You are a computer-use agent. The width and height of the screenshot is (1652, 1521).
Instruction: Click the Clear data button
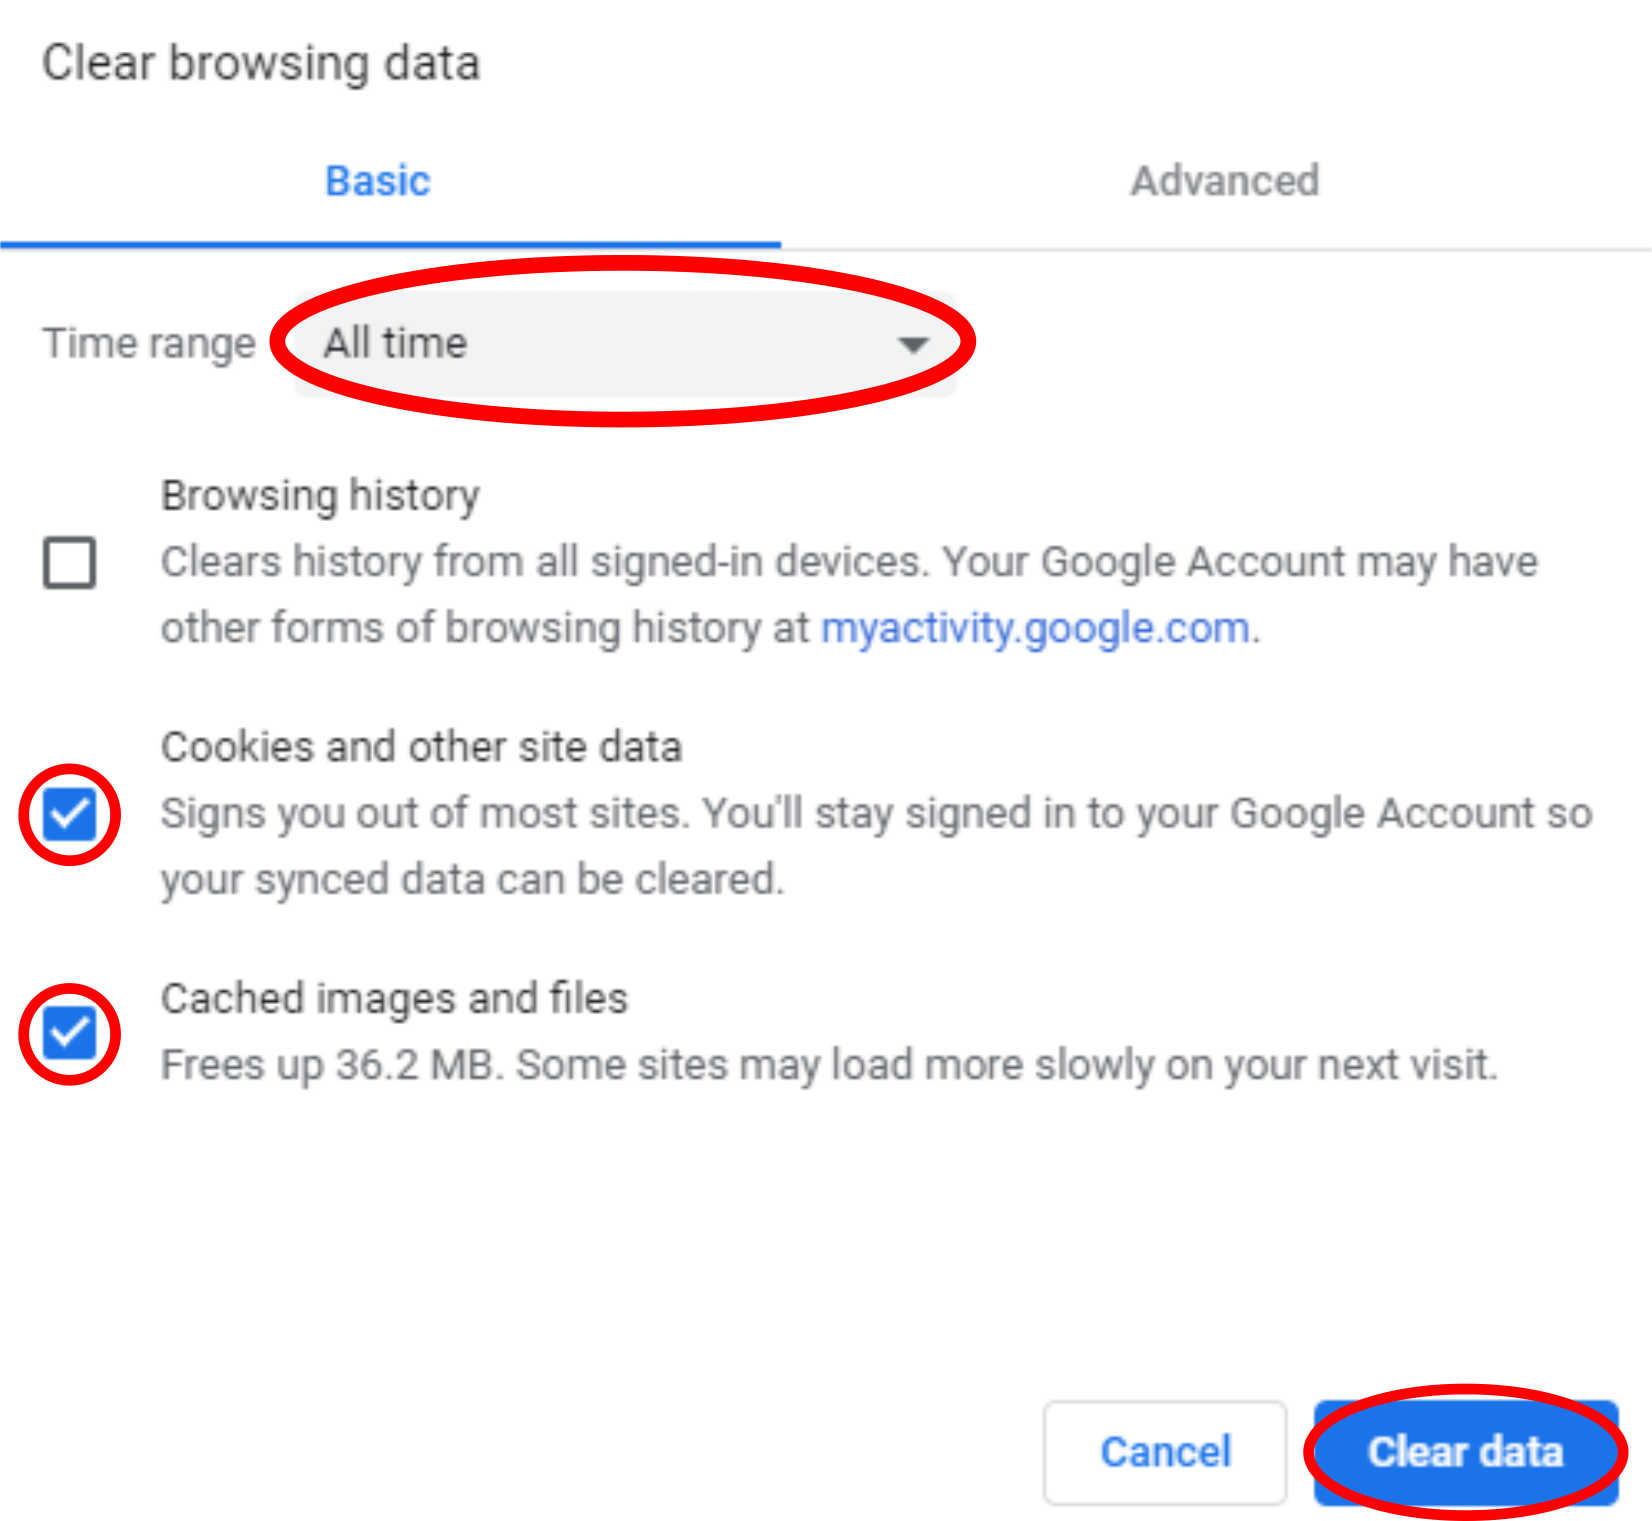(x=1465, y=1451)
